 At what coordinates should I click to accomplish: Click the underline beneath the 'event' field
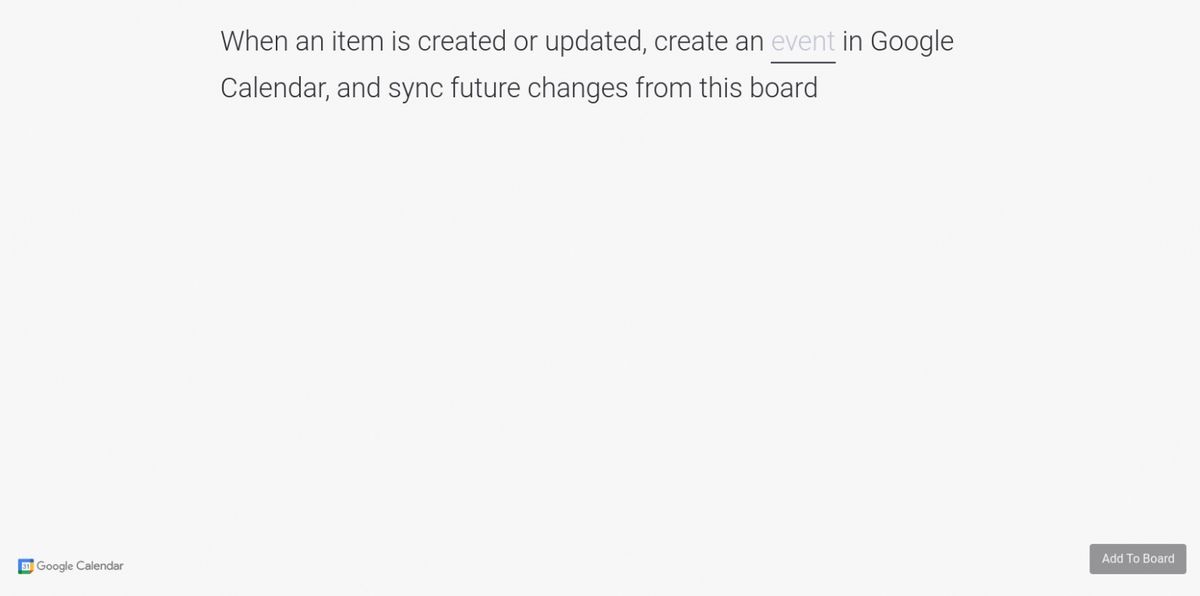pyautogui.click(x=803, y=62)
